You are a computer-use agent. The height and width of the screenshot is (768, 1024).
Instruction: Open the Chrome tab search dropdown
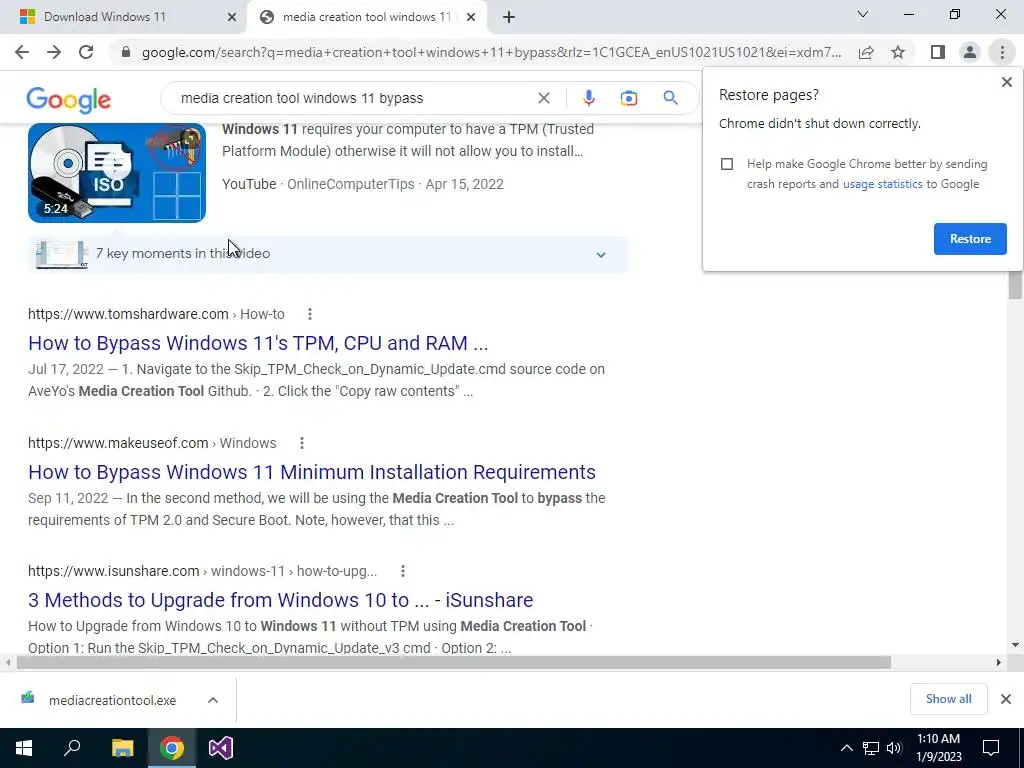click(863, 14)
